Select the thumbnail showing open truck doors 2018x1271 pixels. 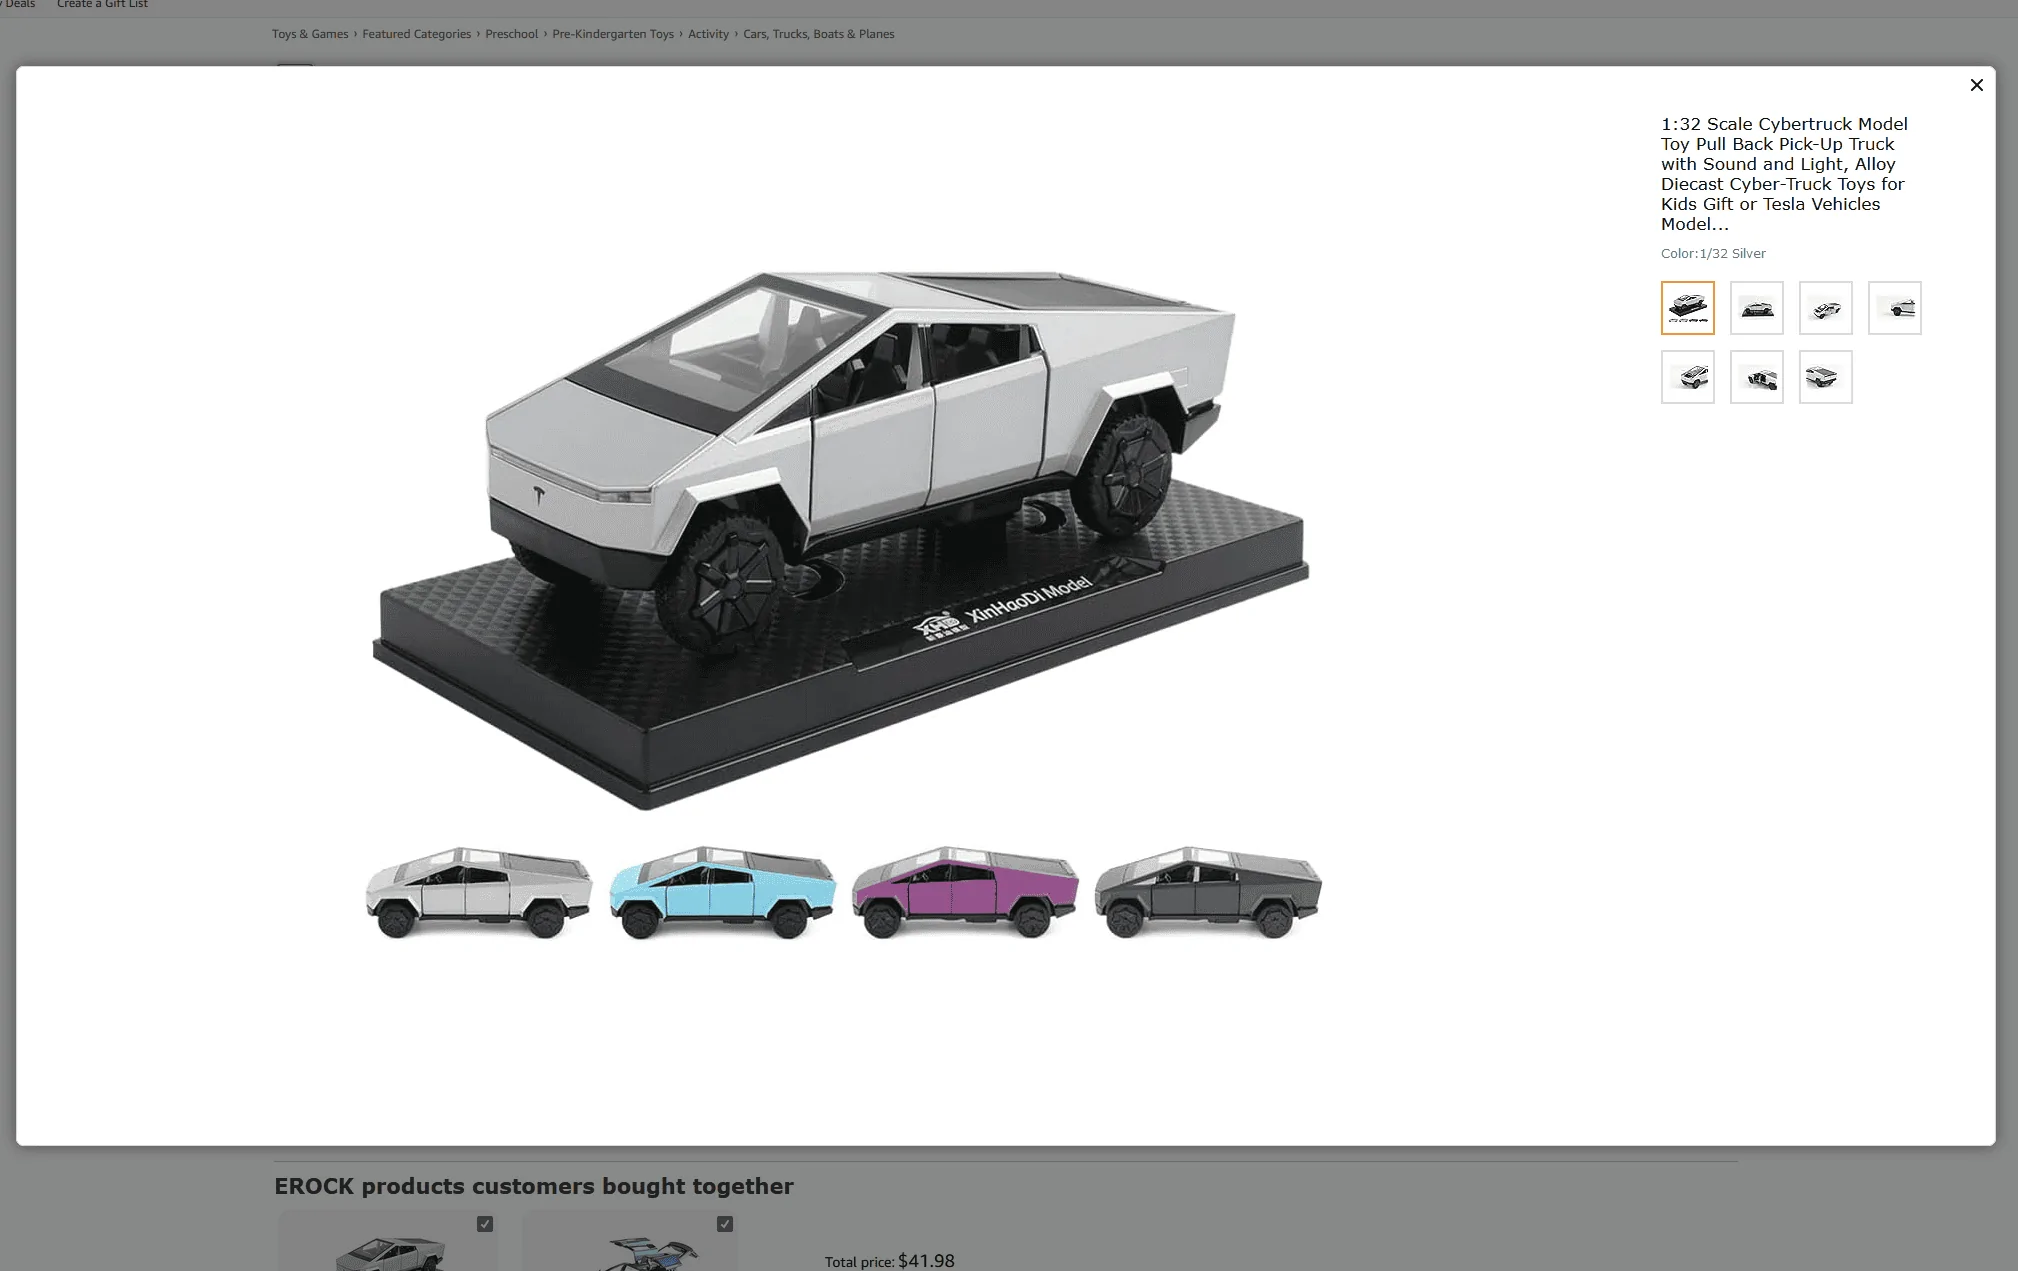pyautogui.click(x=1756, y=377)
